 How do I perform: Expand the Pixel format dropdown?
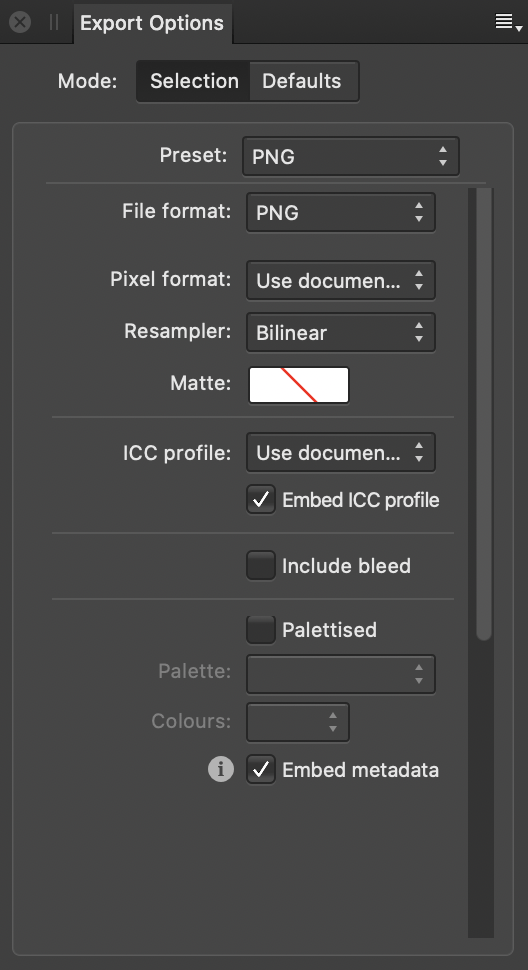coord(341,280)
